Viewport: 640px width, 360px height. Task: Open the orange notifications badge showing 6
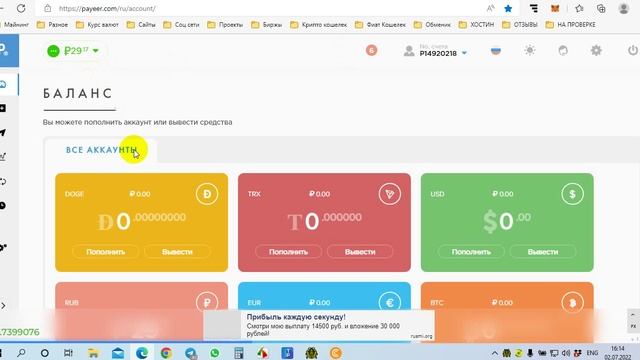(x=371, y=50)
